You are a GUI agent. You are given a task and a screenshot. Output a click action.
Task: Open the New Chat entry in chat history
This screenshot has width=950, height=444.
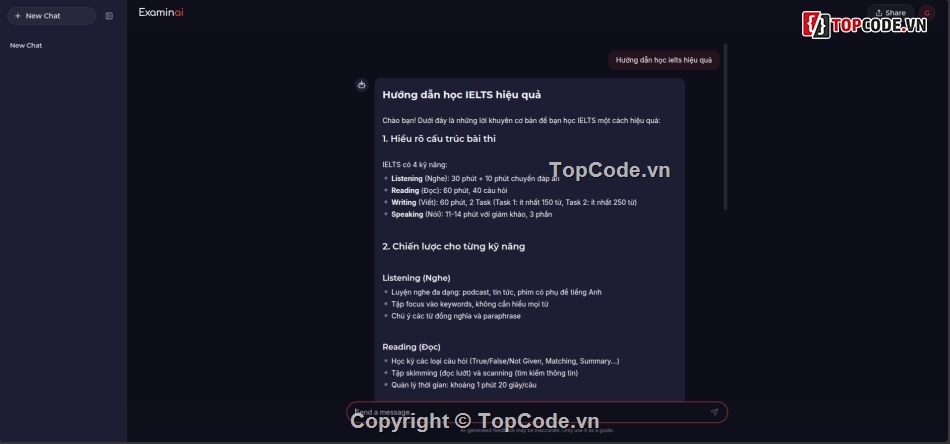[x=26, y=45]
